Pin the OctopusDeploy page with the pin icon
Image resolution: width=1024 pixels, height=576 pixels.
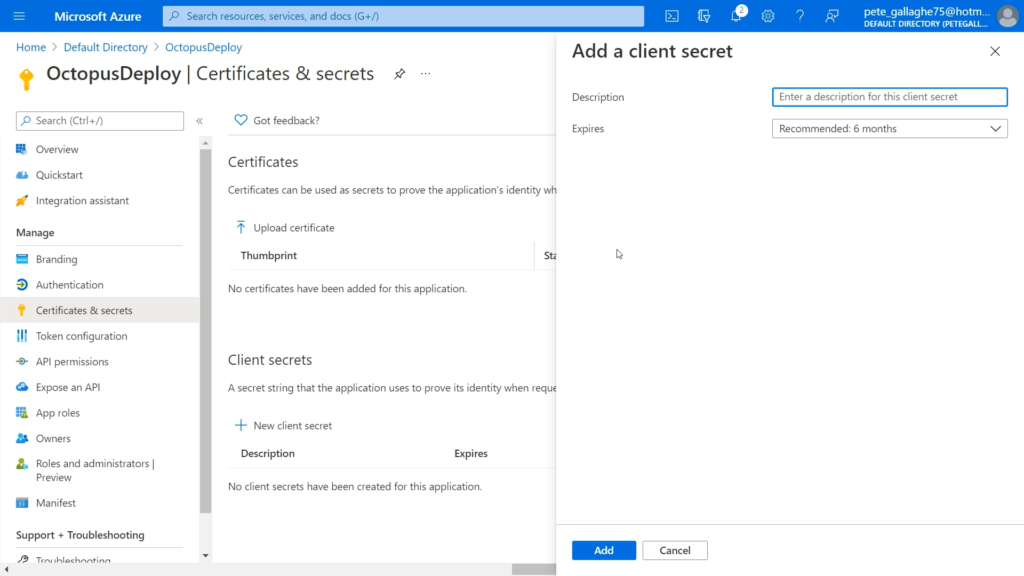click(x=399, y=74)
